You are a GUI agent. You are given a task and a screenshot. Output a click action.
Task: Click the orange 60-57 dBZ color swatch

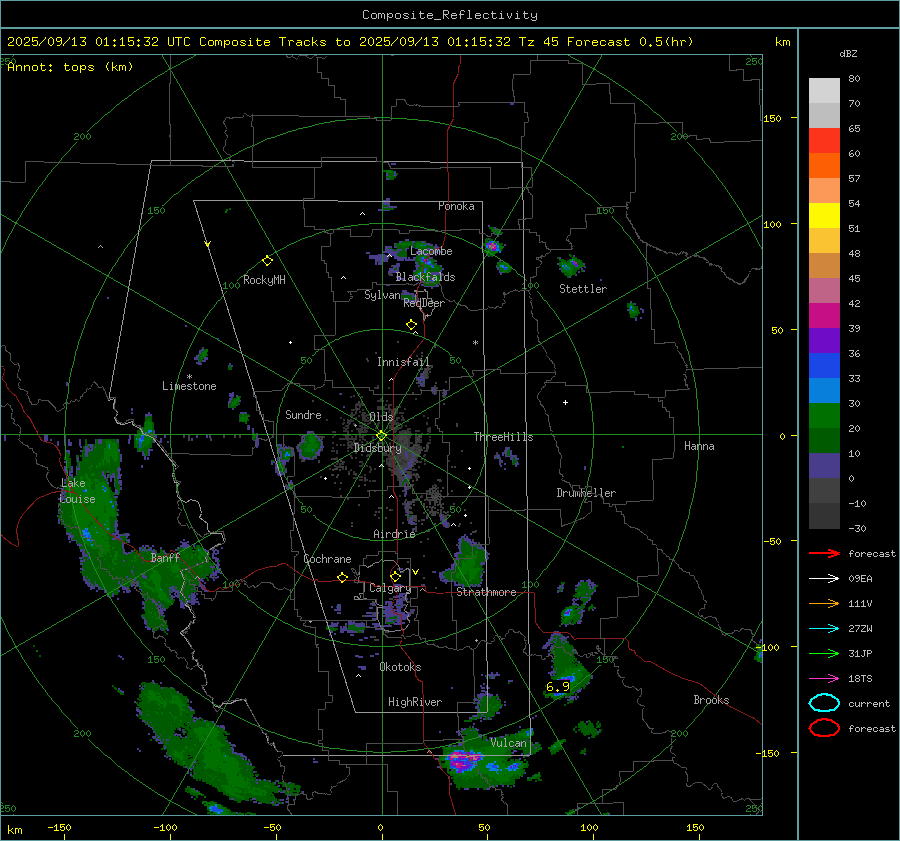[x=824, y=166]
